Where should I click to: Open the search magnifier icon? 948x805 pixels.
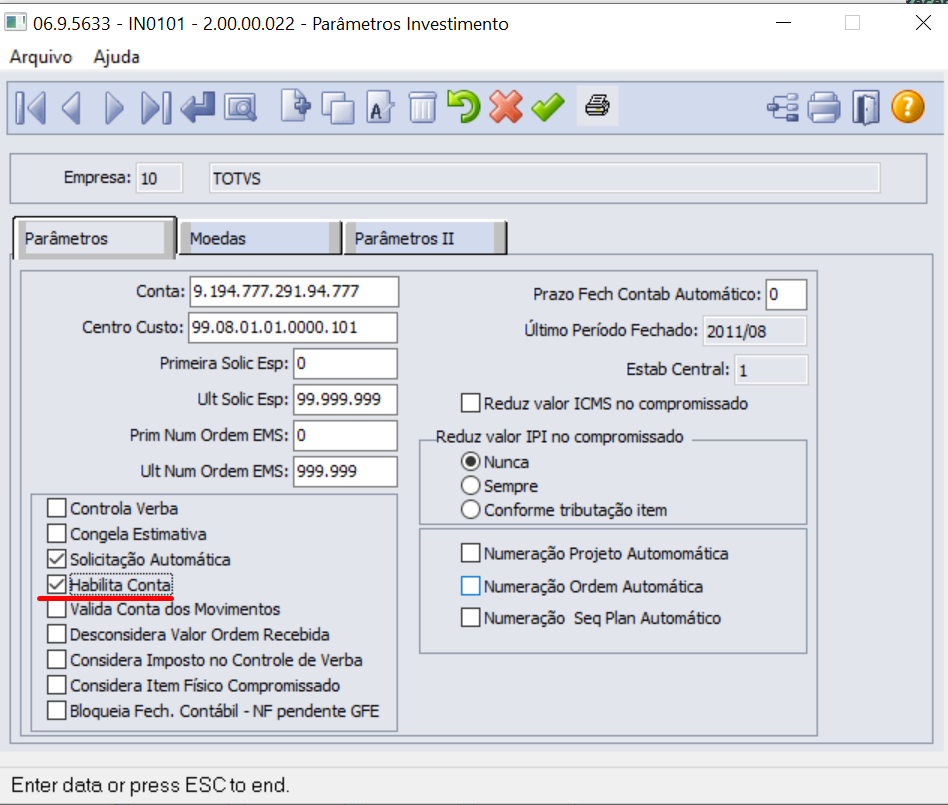[241, 108]
